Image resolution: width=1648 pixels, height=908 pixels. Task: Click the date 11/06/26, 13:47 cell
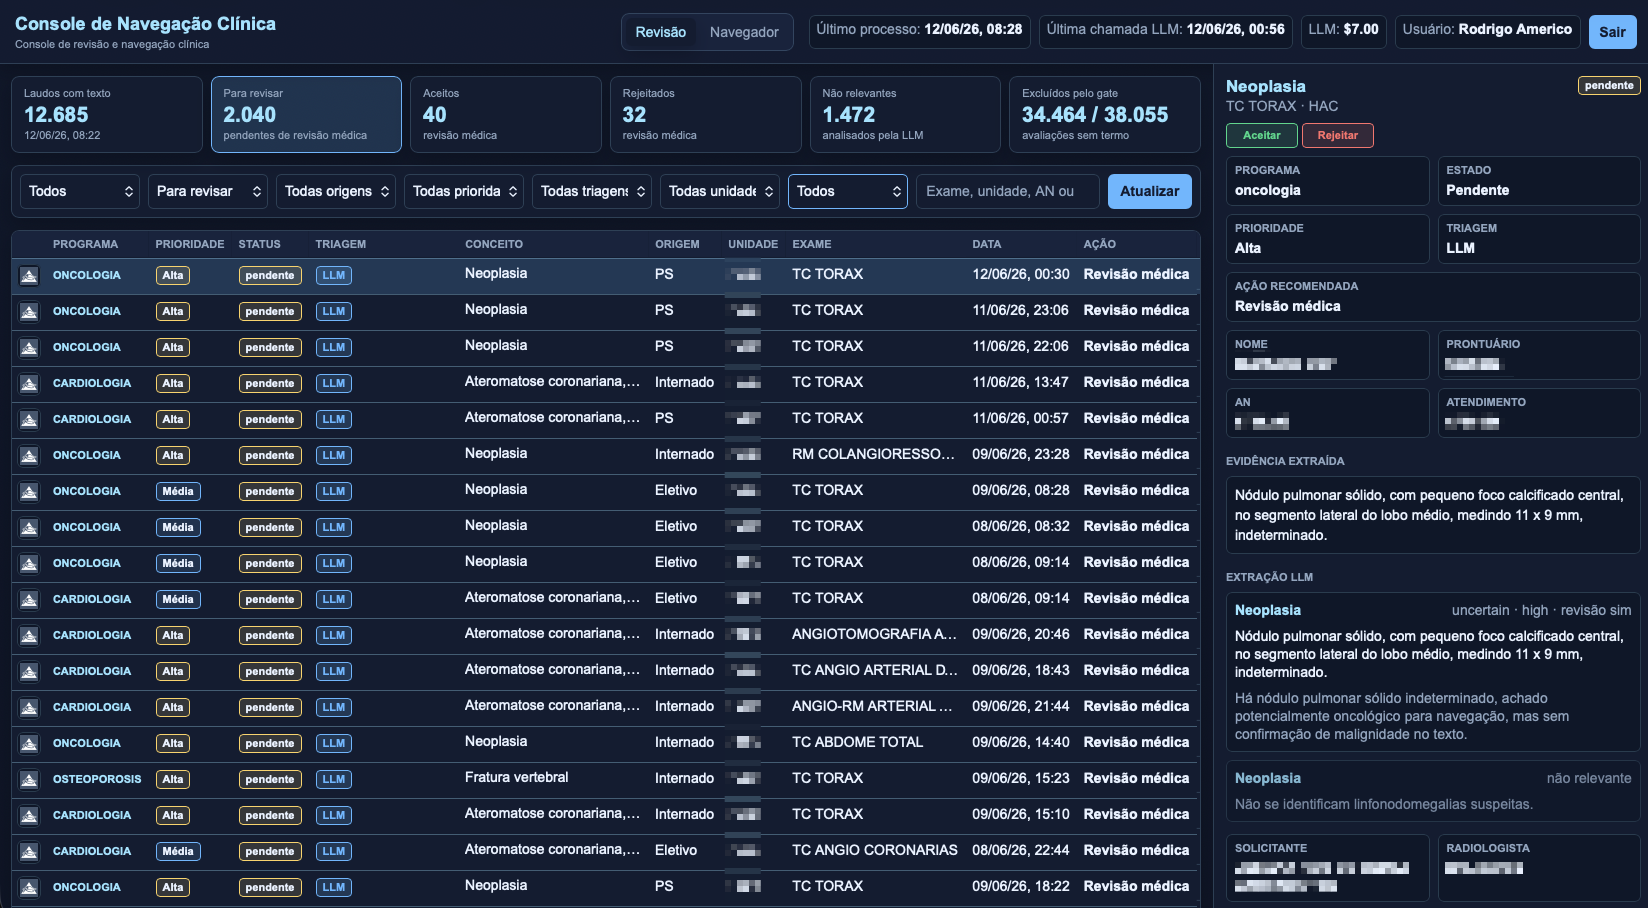(1020, 382)
